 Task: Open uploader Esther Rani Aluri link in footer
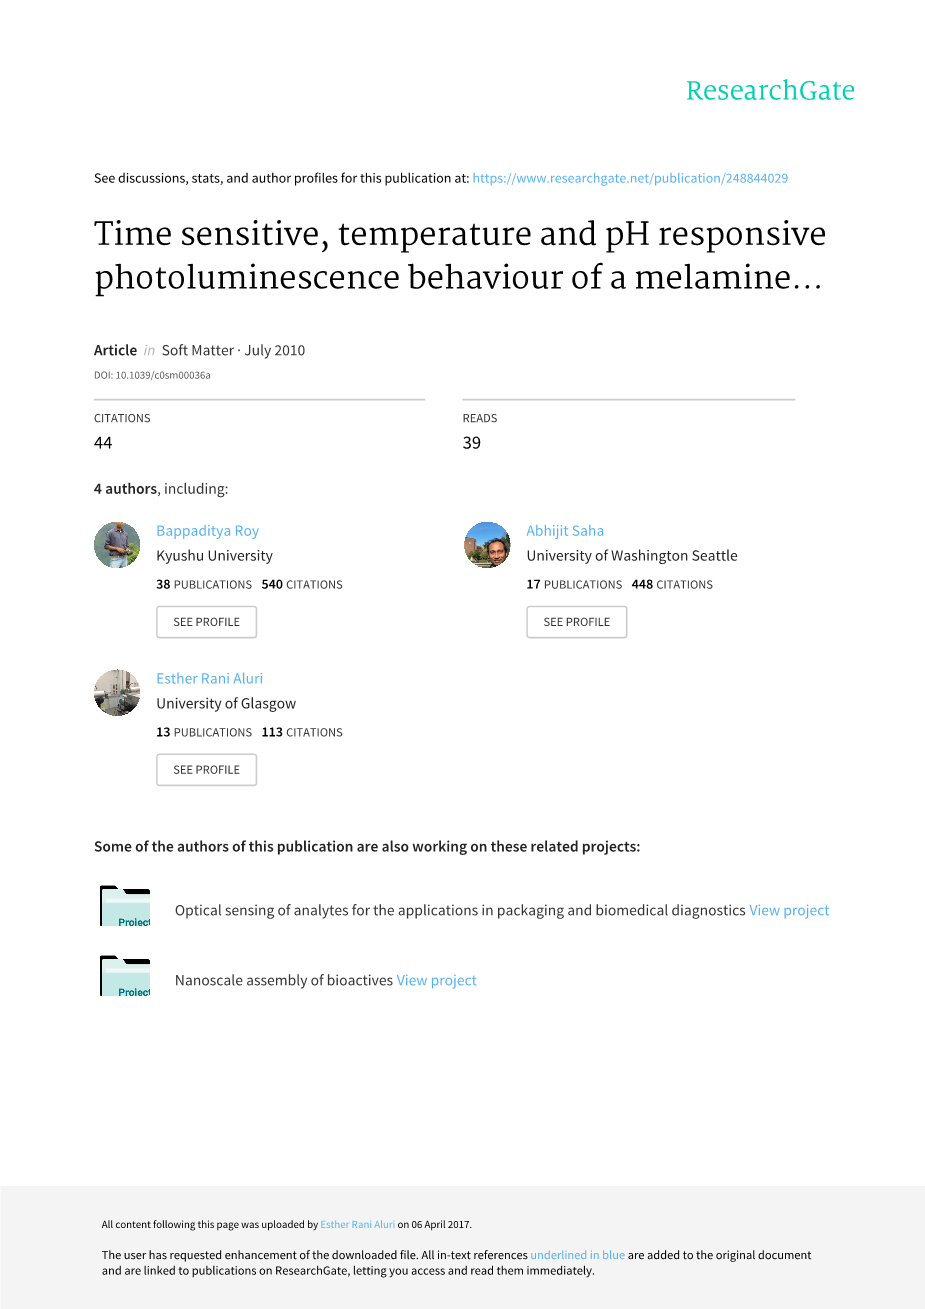pyautogui.click(x=357, y=1224)
